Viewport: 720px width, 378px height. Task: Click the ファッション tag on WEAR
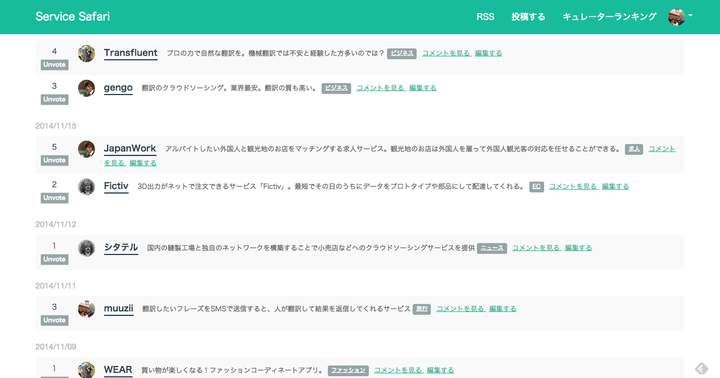coord(348,371)
